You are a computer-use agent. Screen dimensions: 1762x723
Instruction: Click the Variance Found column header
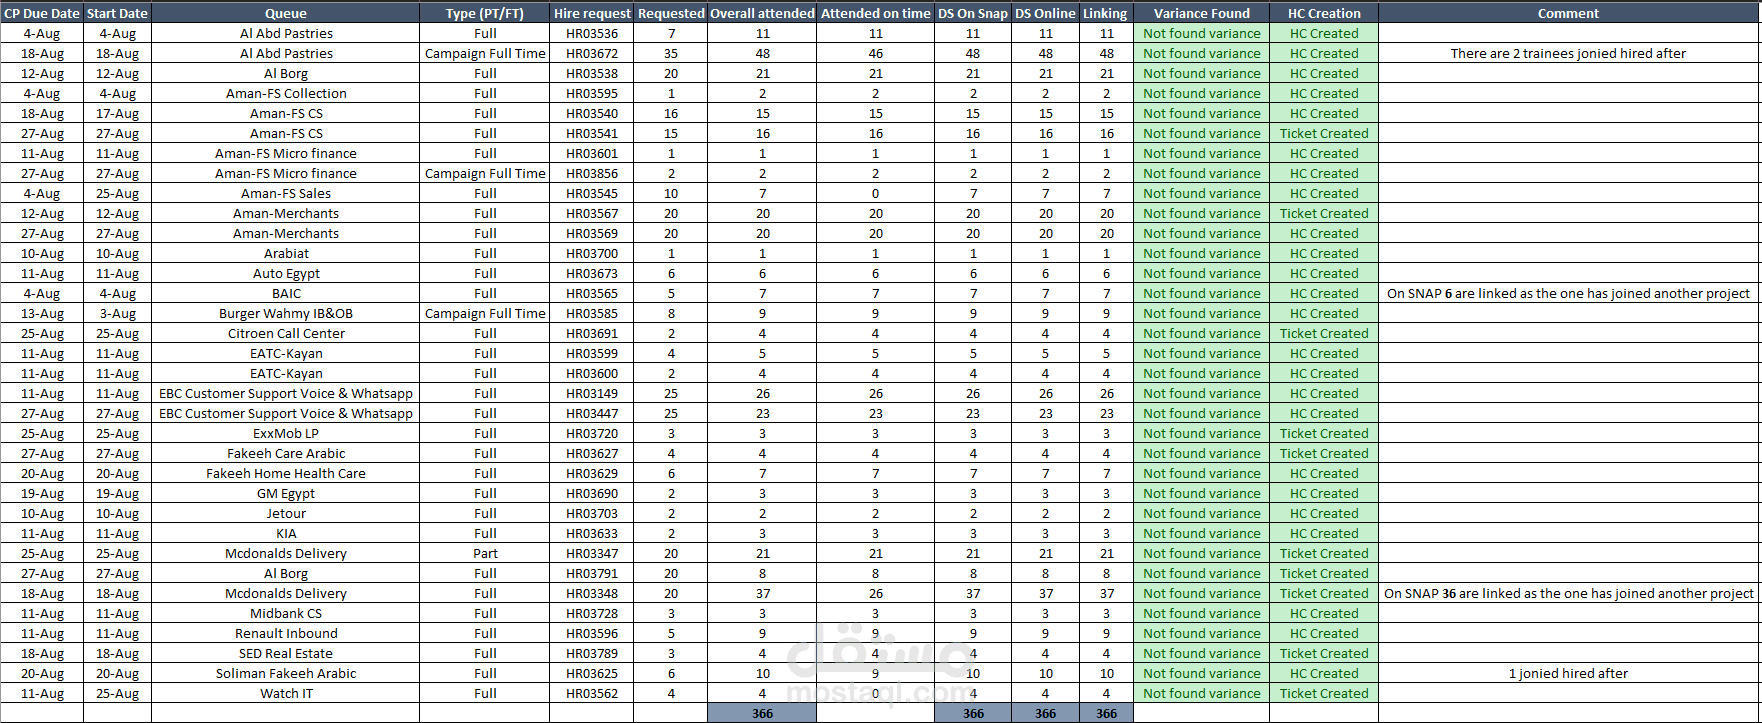(1202, 13)
